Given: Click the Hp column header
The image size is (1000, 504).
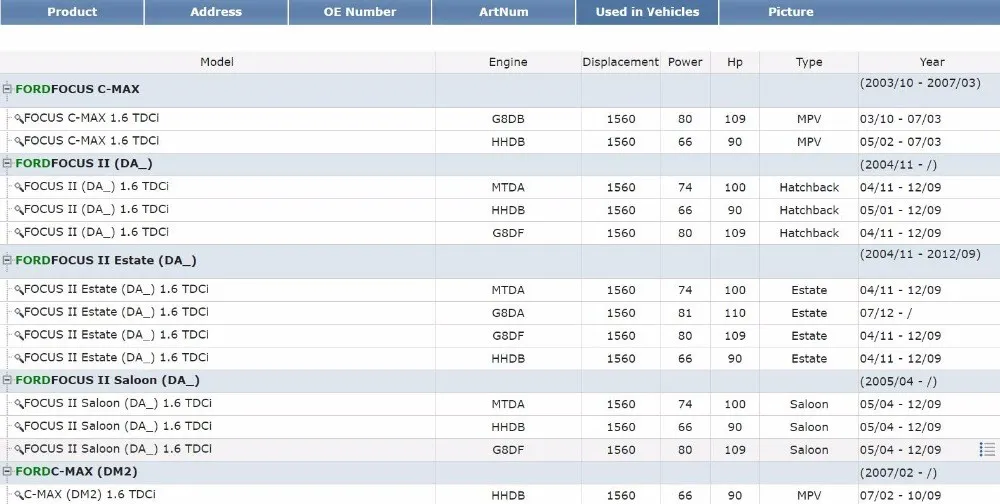Looking at the screenshot, I should (735, 62).
